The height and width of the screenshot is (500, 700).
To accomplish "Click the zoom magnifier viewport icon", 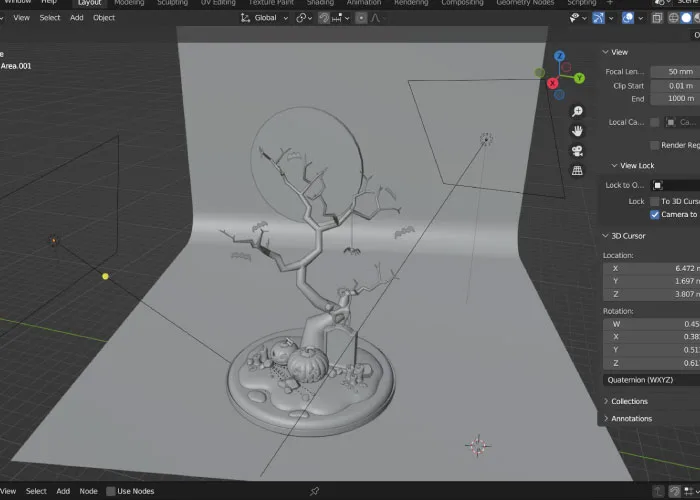I will [x=577, y=111].
